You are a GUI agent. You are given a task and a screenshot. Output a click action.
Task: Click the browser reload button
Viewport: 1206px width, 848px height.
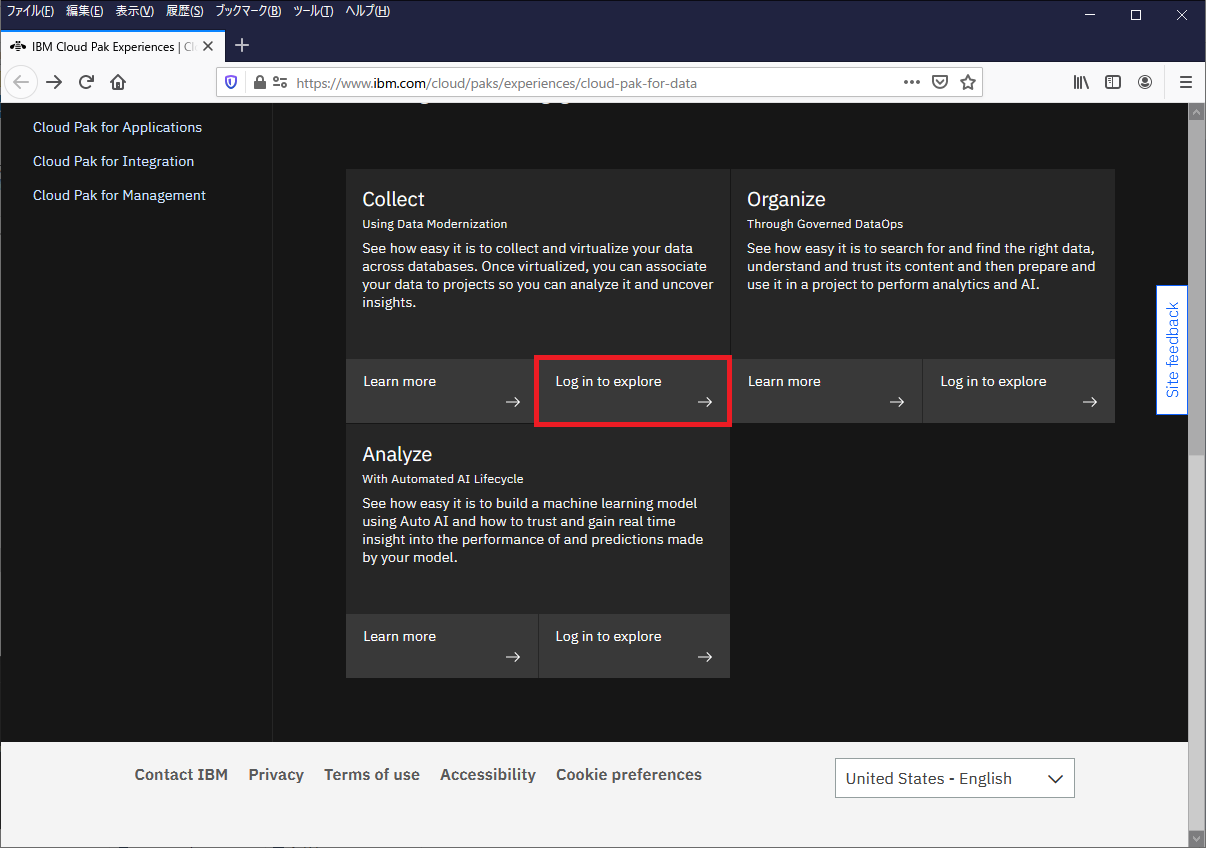(86, 83)
